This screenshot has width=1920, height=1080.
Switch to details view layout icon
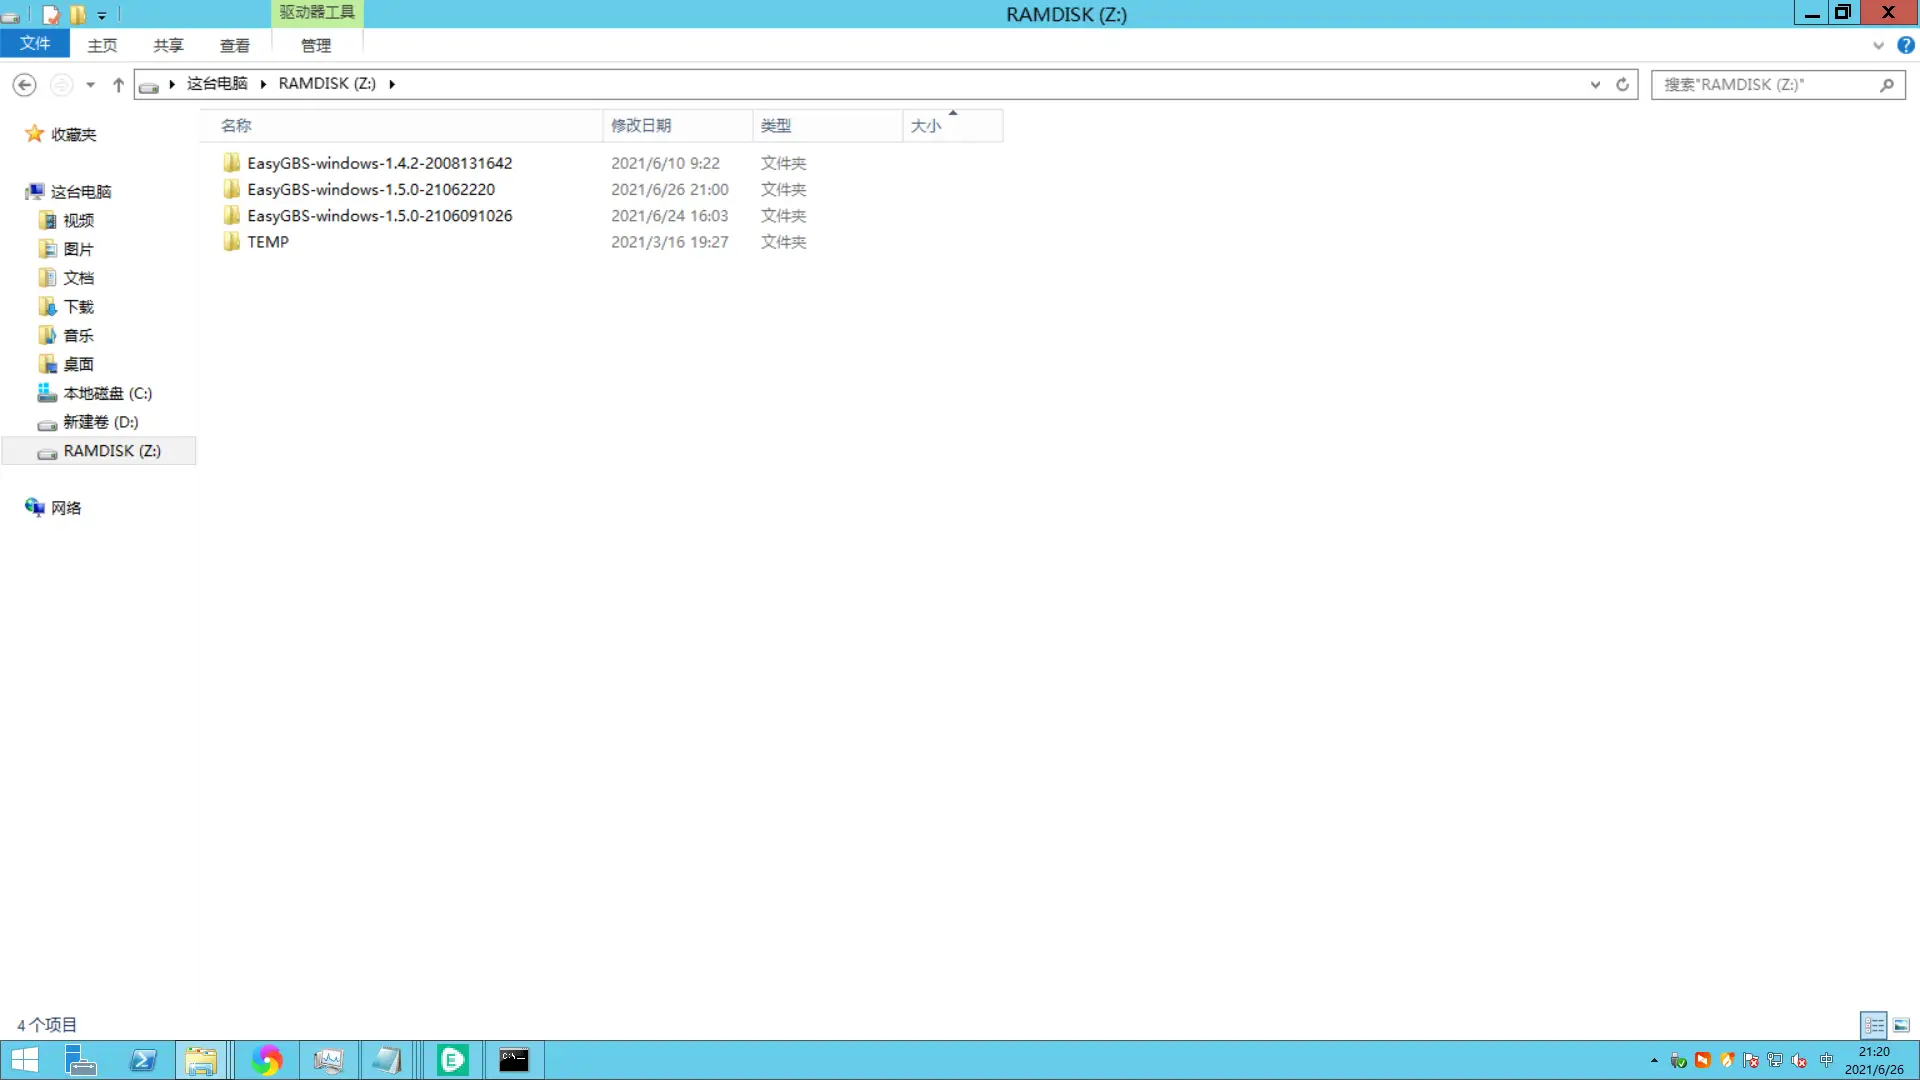tap(1873, 1025)
